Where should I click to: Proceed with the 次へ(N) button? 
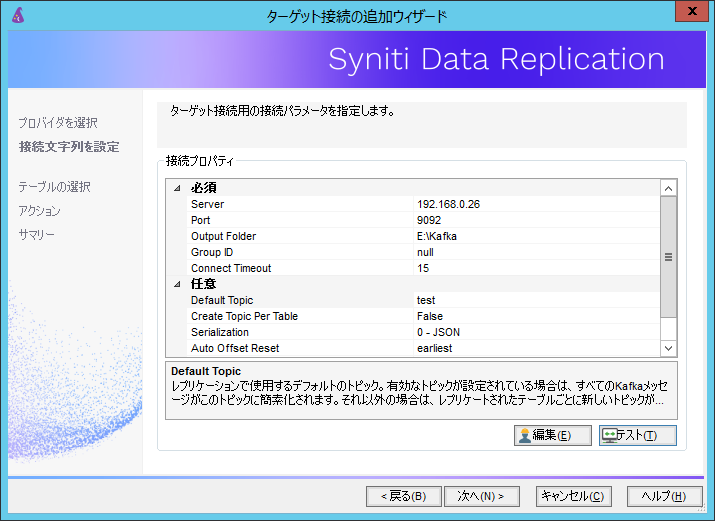(x=482, y=496)
